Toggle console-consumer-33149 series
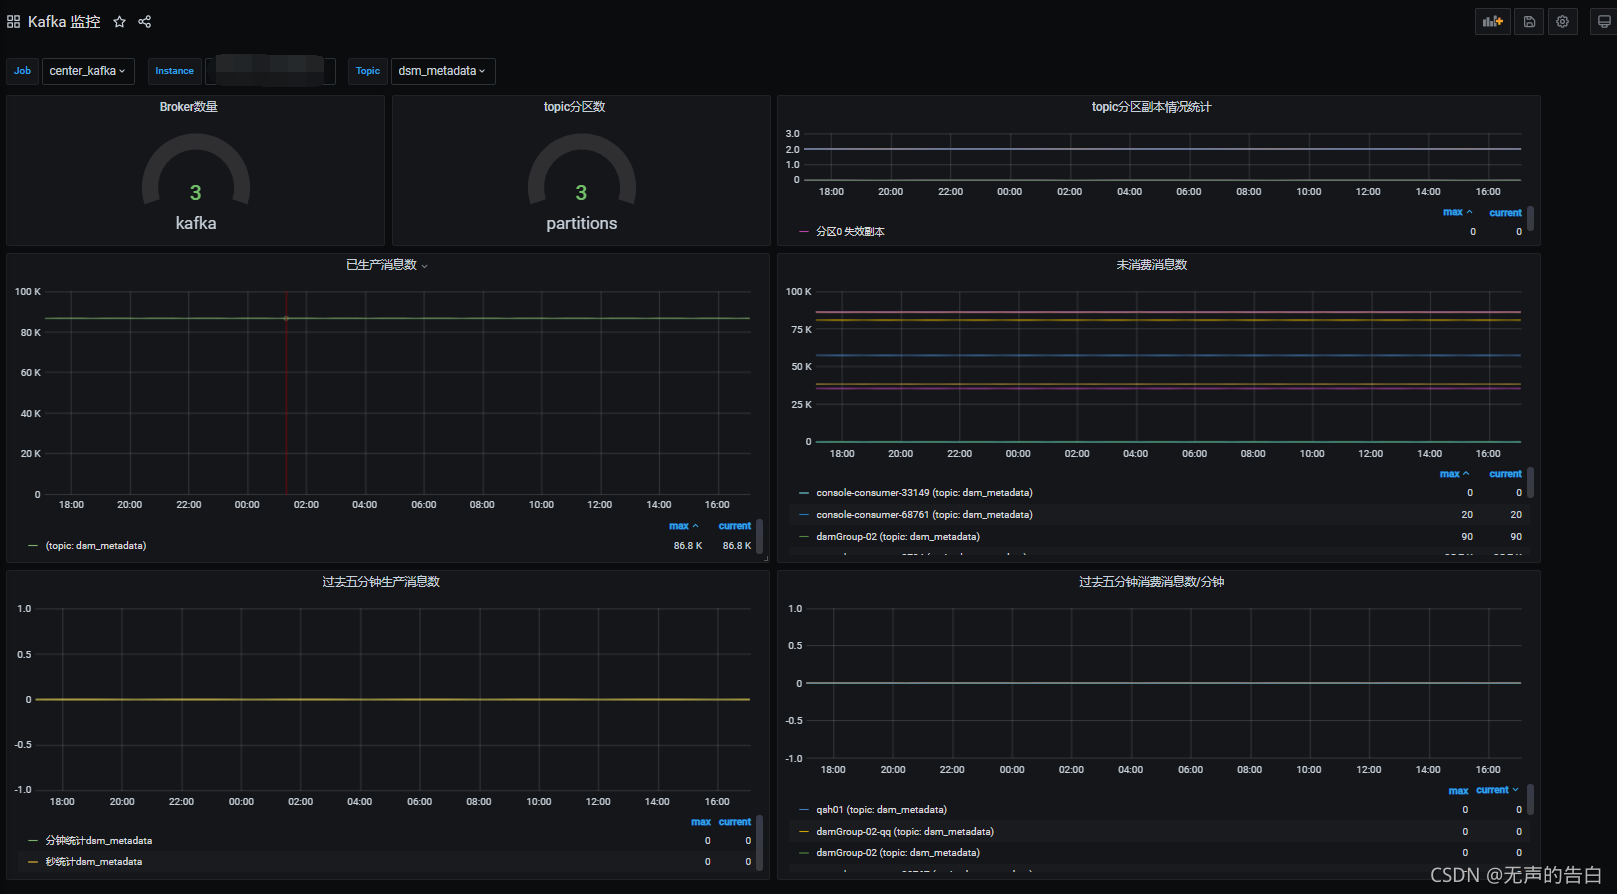The height and width of the screenshot is (894, 1617). coord(924,493)
